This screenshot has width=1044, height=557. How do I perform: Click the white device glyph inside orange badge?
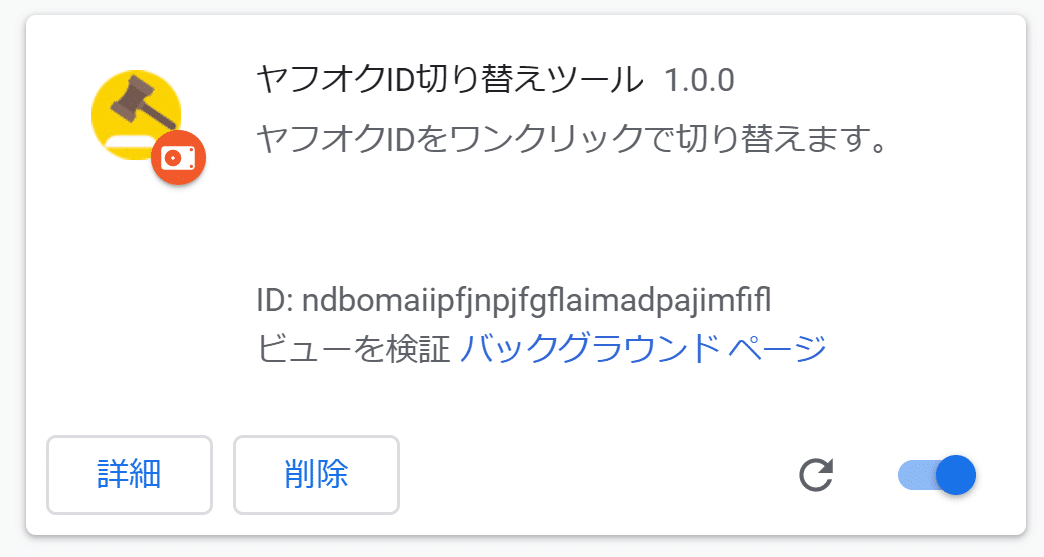178,158
